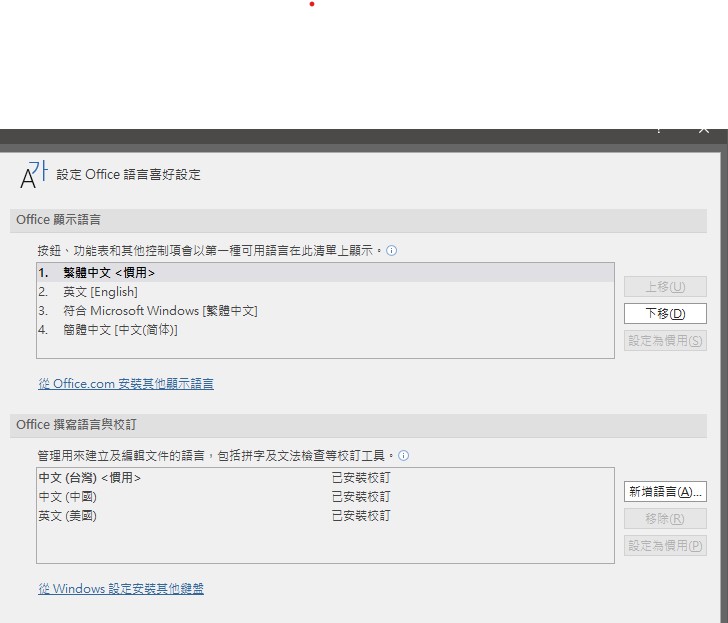Open 從 Windows 設定安裝其他鍵盤 link
Image resolution: width=728 pixels, height=623 pixels.
(121, 589)
